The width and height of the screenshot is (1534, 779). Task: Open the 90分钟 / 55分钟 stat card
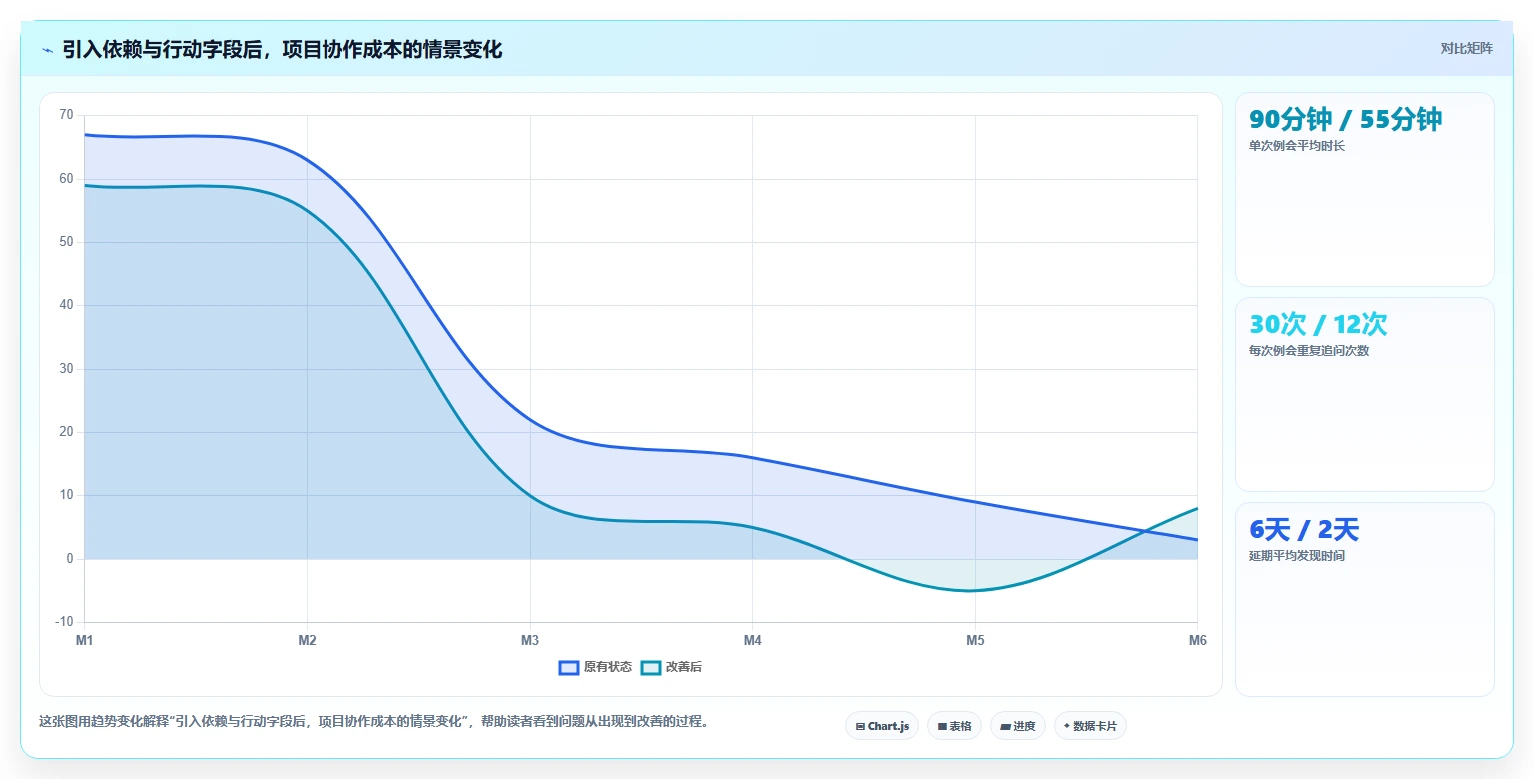point(1365,189)
